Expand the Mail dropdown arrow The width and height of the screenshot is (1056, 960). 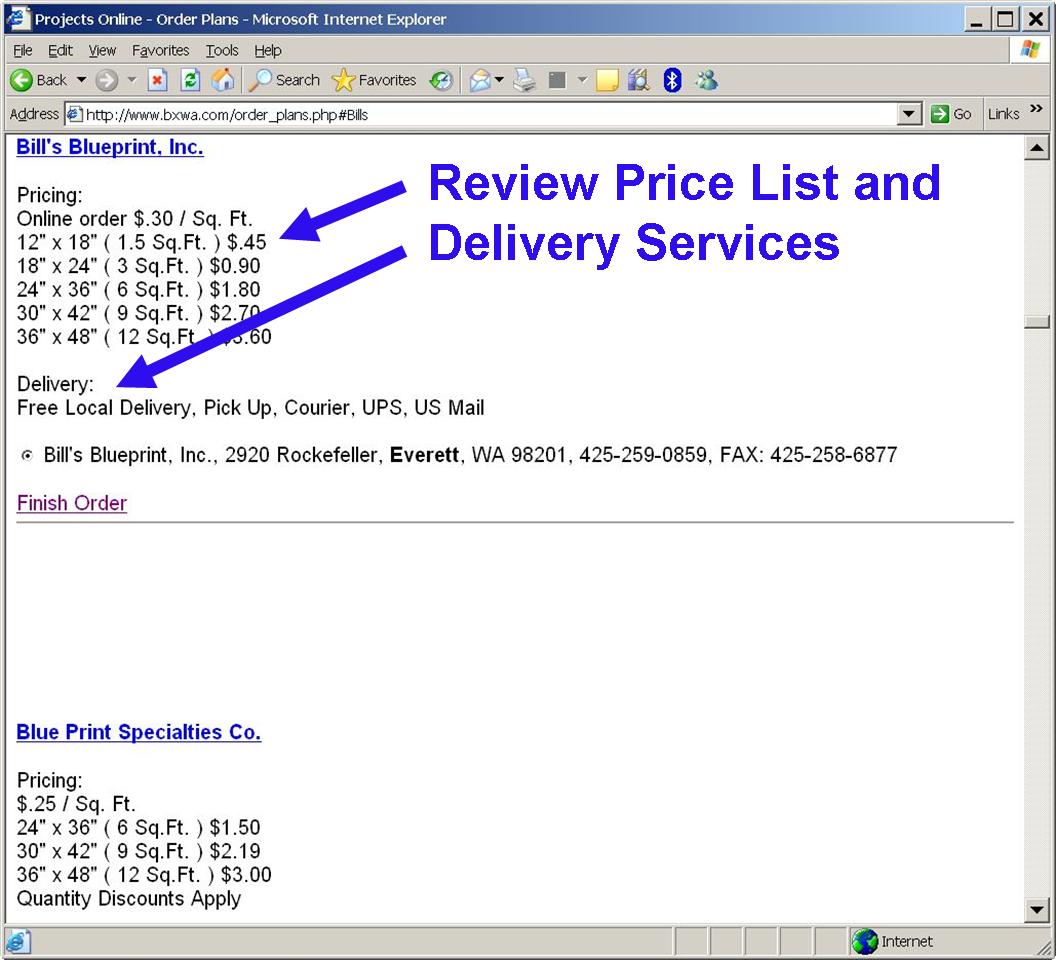[x=499, y=80]
